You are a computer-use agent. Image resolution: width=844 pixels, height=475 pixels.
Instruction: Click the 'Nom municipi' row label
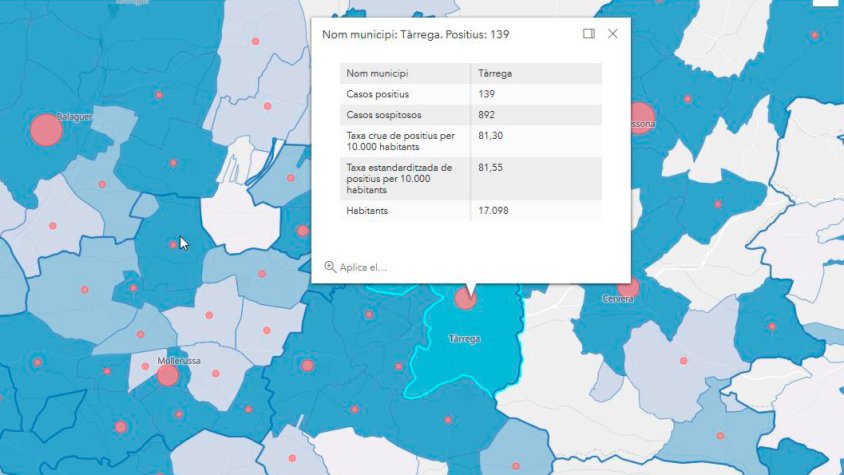tap(377, 73)
